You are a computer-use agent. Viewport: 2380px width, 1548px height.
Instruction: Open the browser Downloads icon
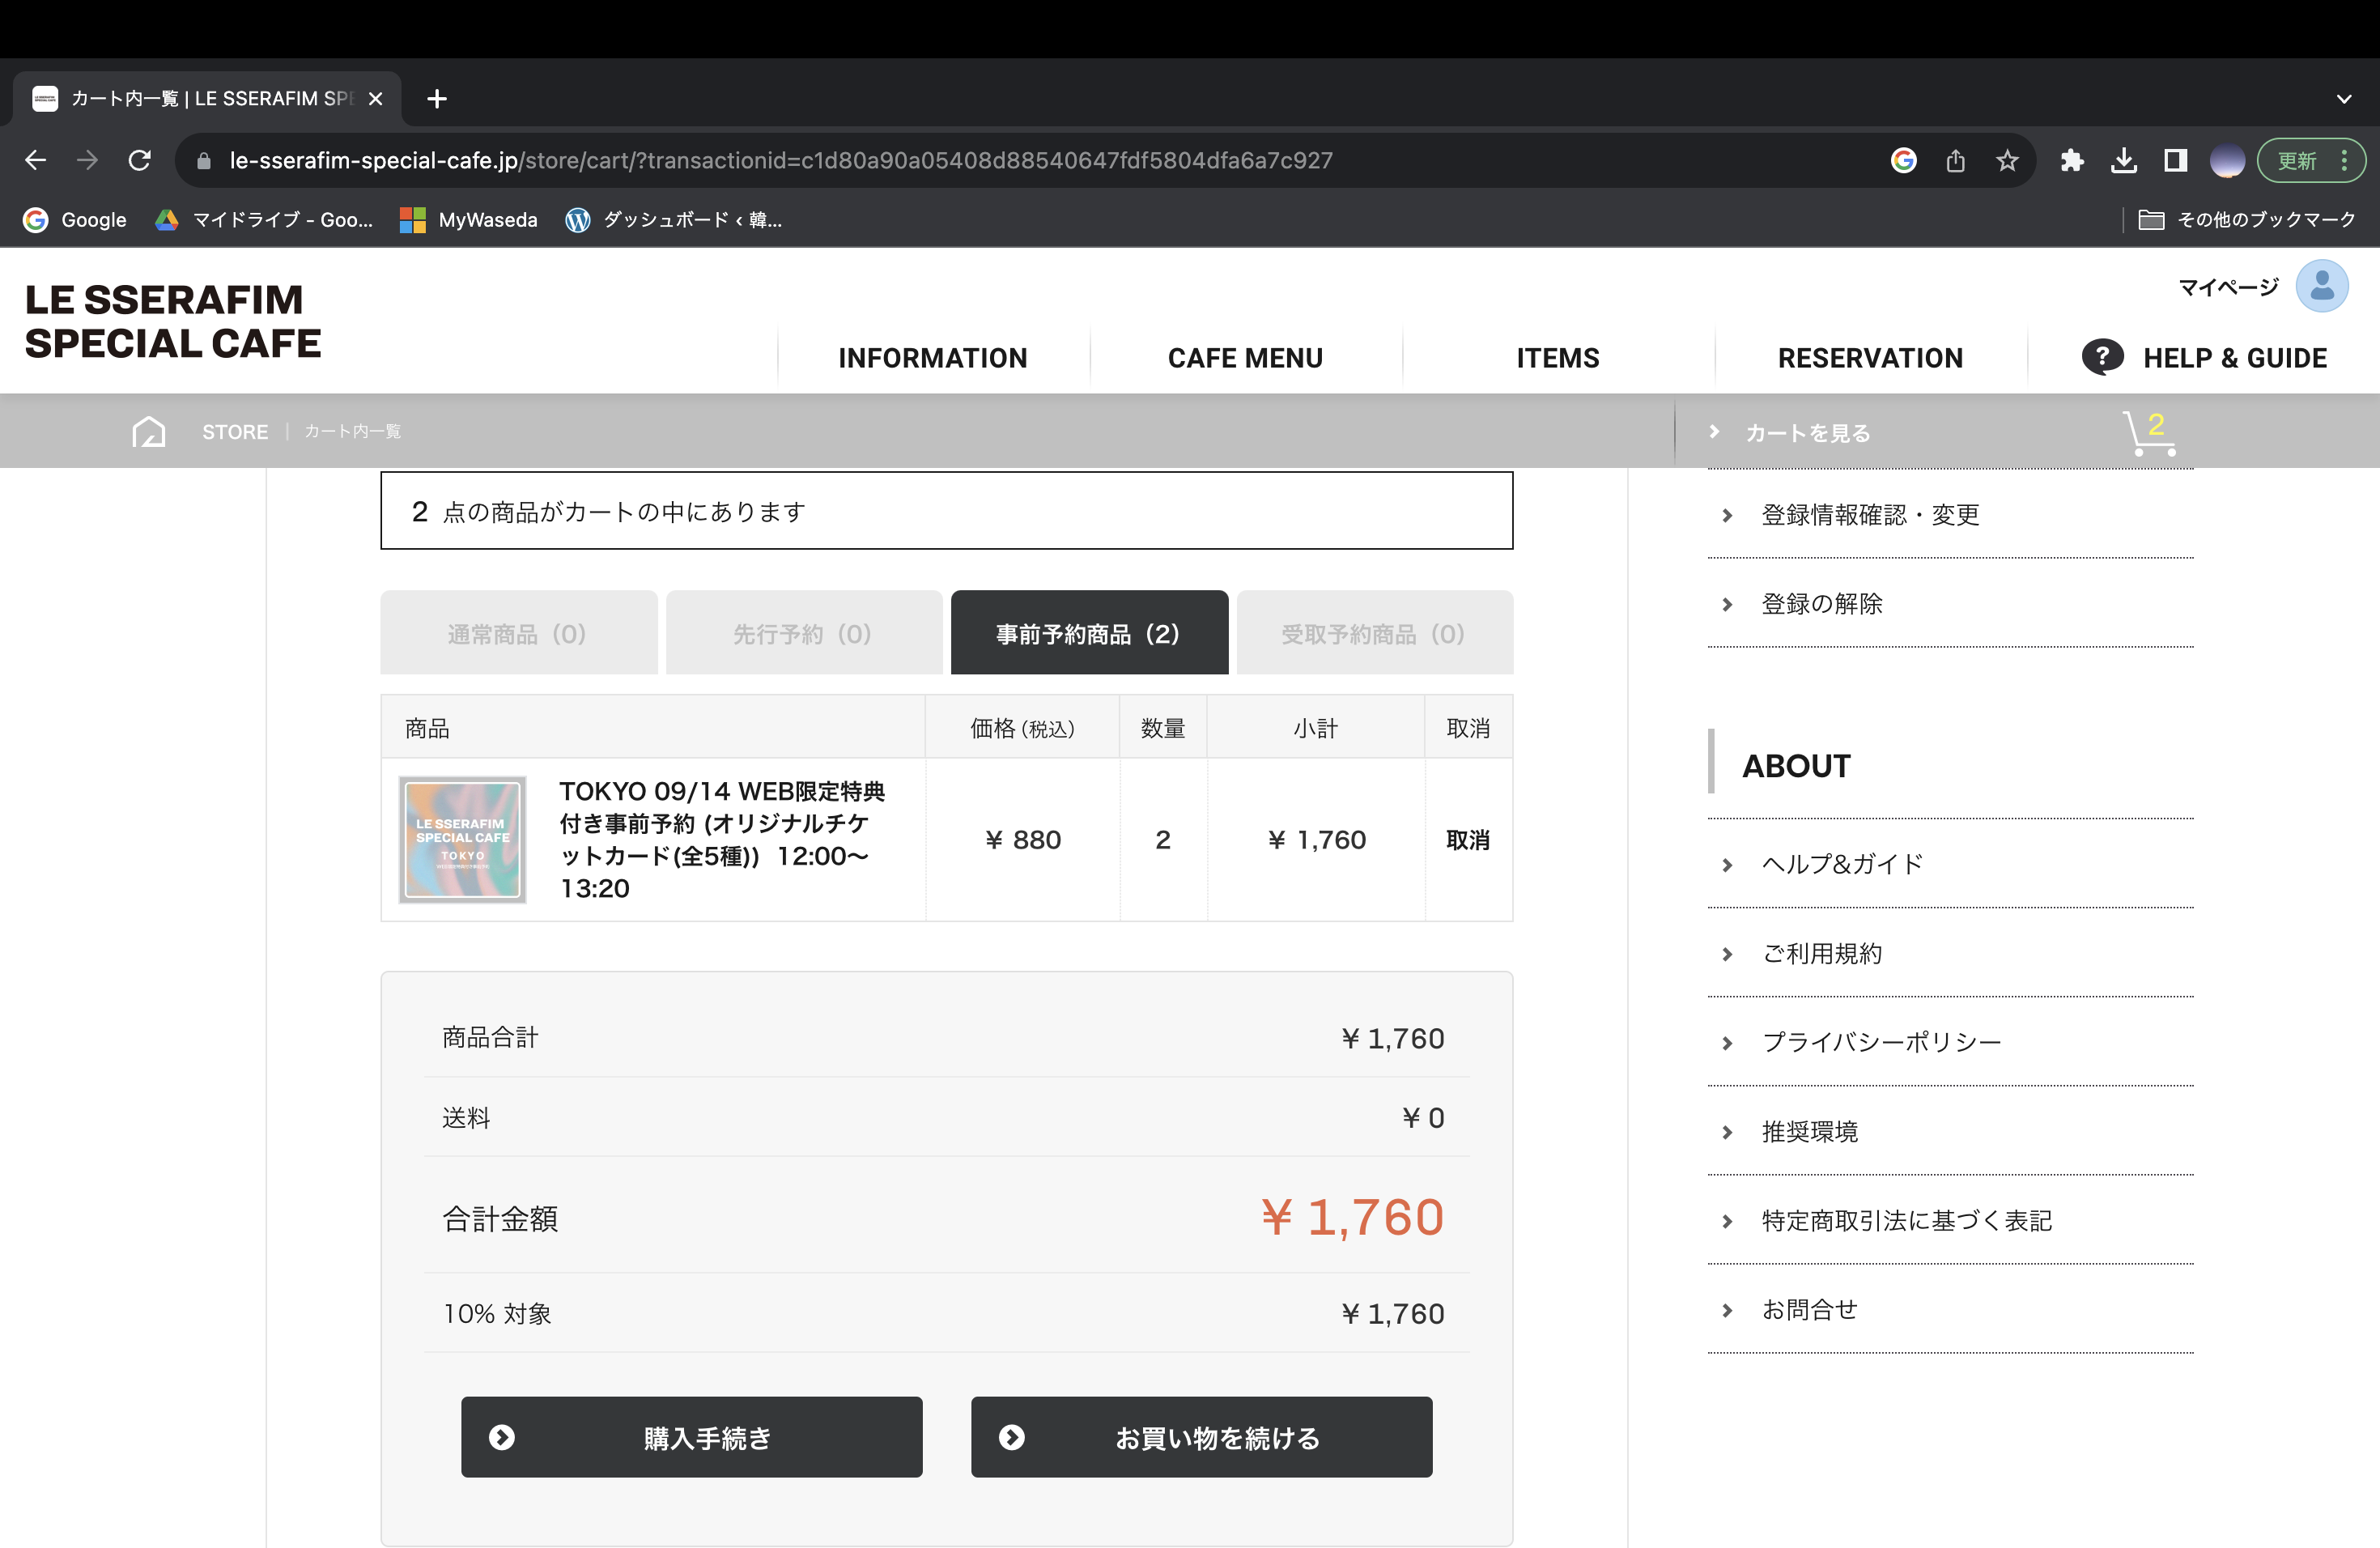pos(2124,160)
